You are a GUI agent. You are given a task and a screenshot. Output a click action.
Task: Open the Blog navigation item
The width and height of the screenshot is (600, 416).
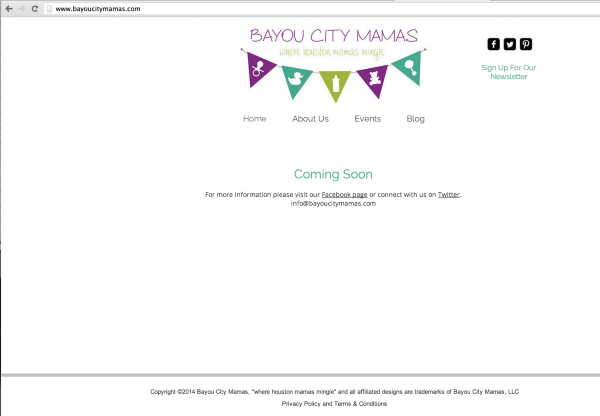415,119
